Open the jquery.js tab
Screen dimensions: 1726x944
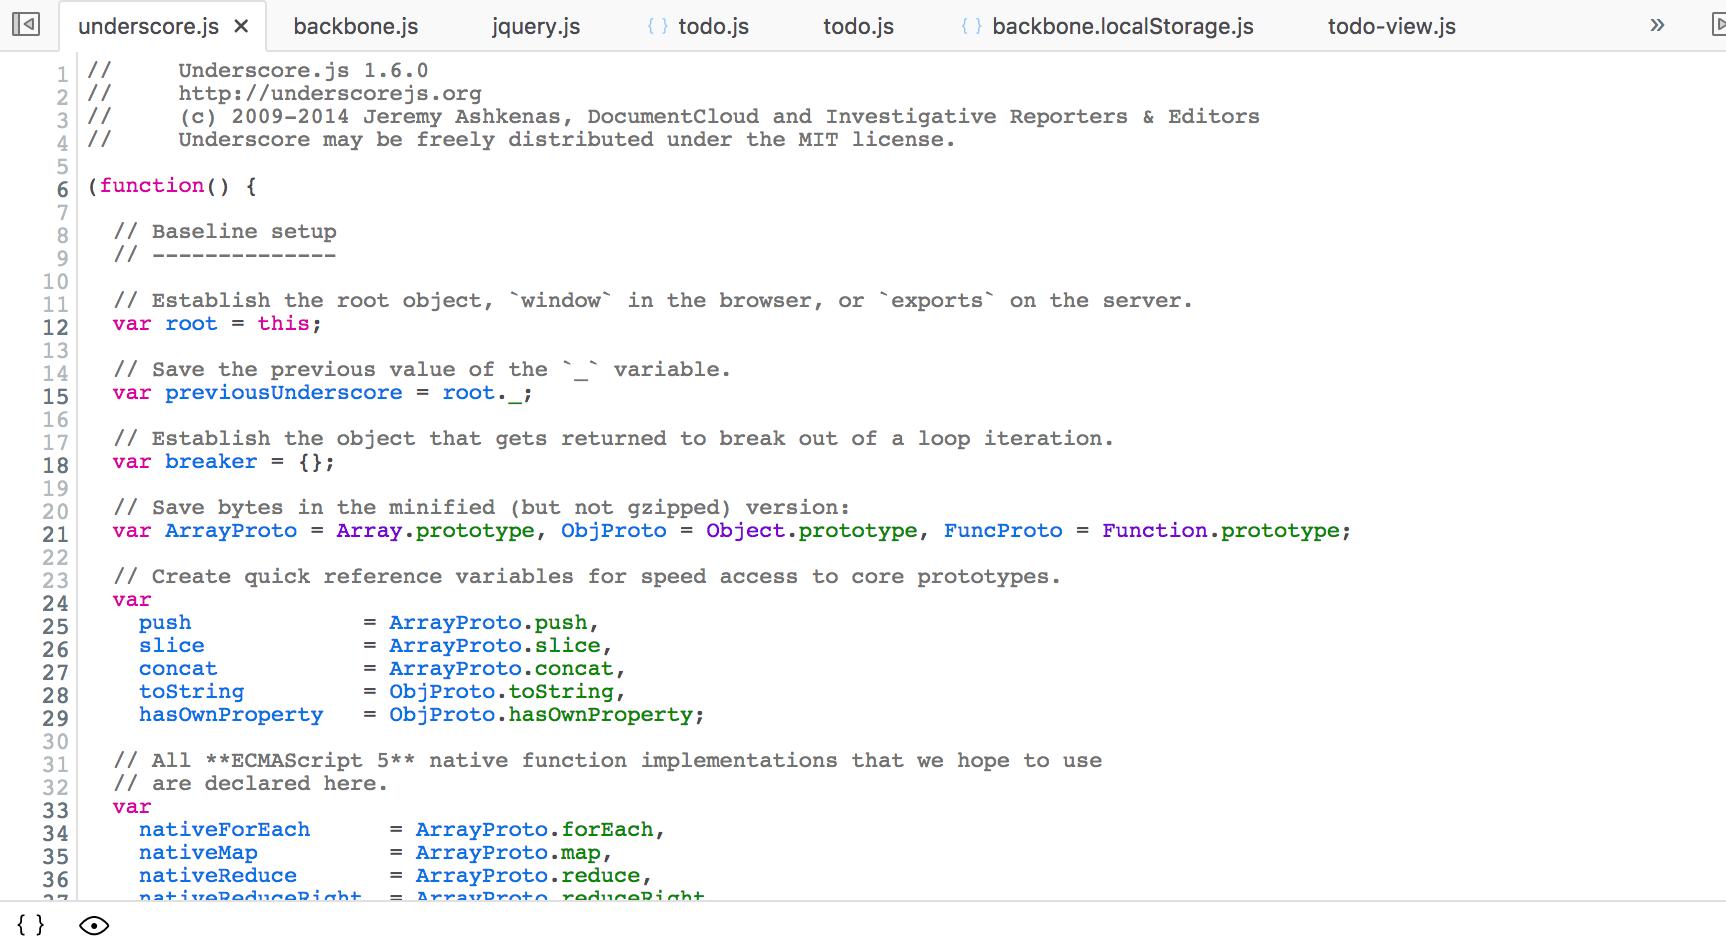[x=535, y=26]
